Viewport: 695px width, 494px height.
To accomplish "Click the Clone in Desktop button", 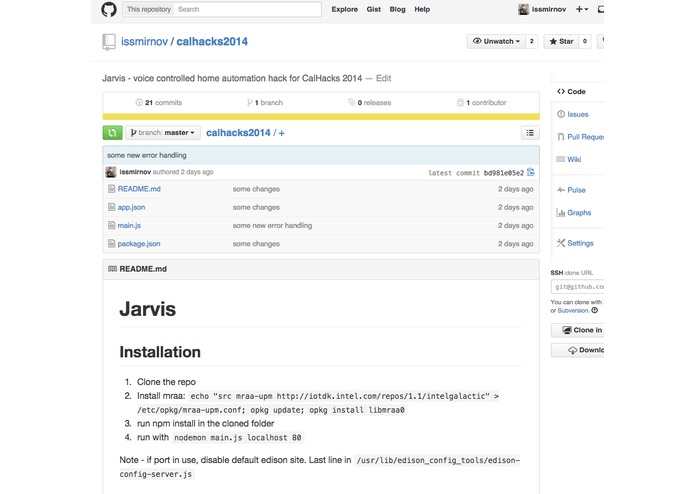I will [577, 330].
